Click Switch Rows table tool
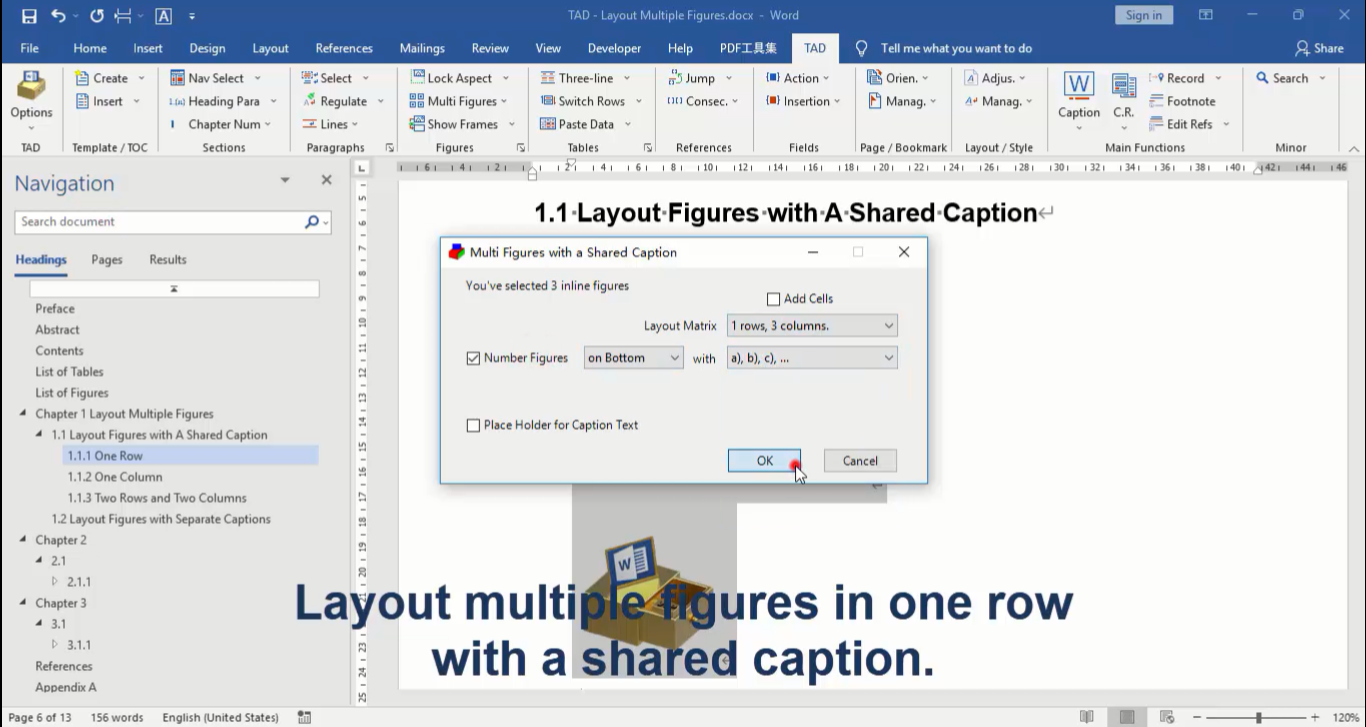1366x727 pixels. click(590, 101)
